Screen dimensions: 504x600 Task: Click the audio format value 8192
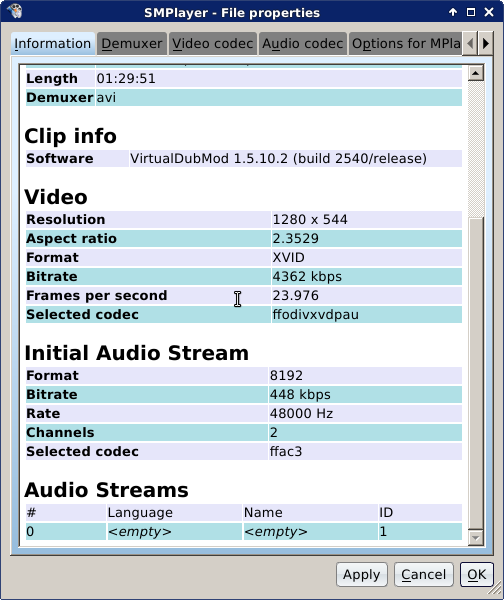pos(286,375)
